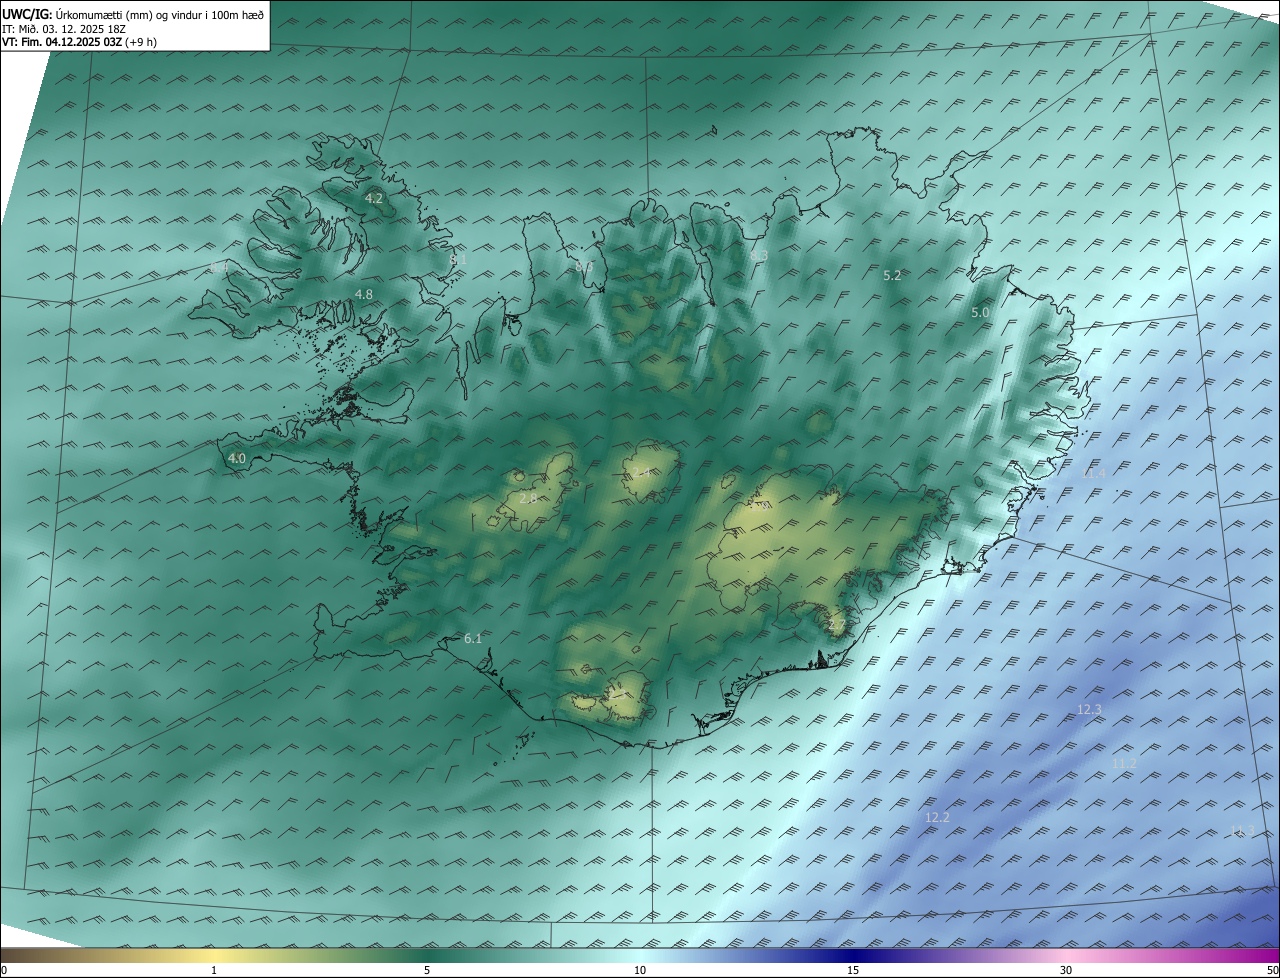Screen dimensions: 1280x978
Task: Click the 2.4 value label on the map
Action: point(642,472)
